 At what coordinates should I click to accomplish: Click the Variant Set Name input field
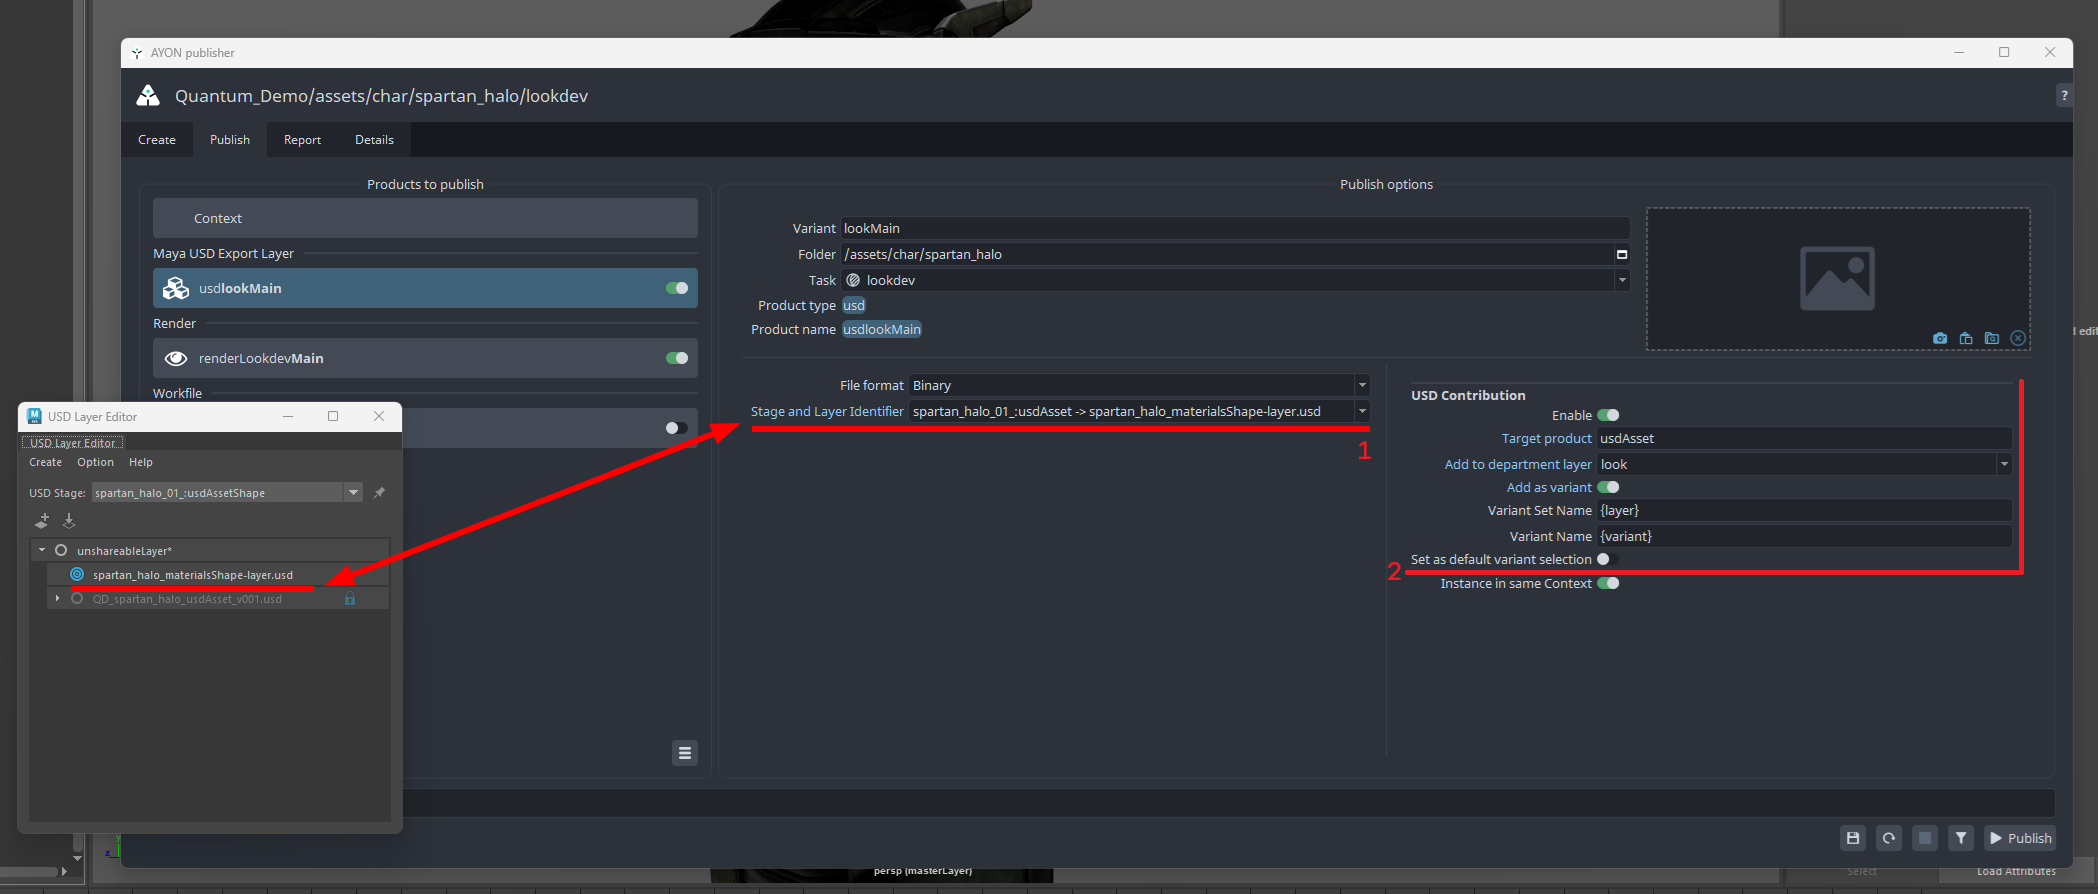coord(1803,511)
